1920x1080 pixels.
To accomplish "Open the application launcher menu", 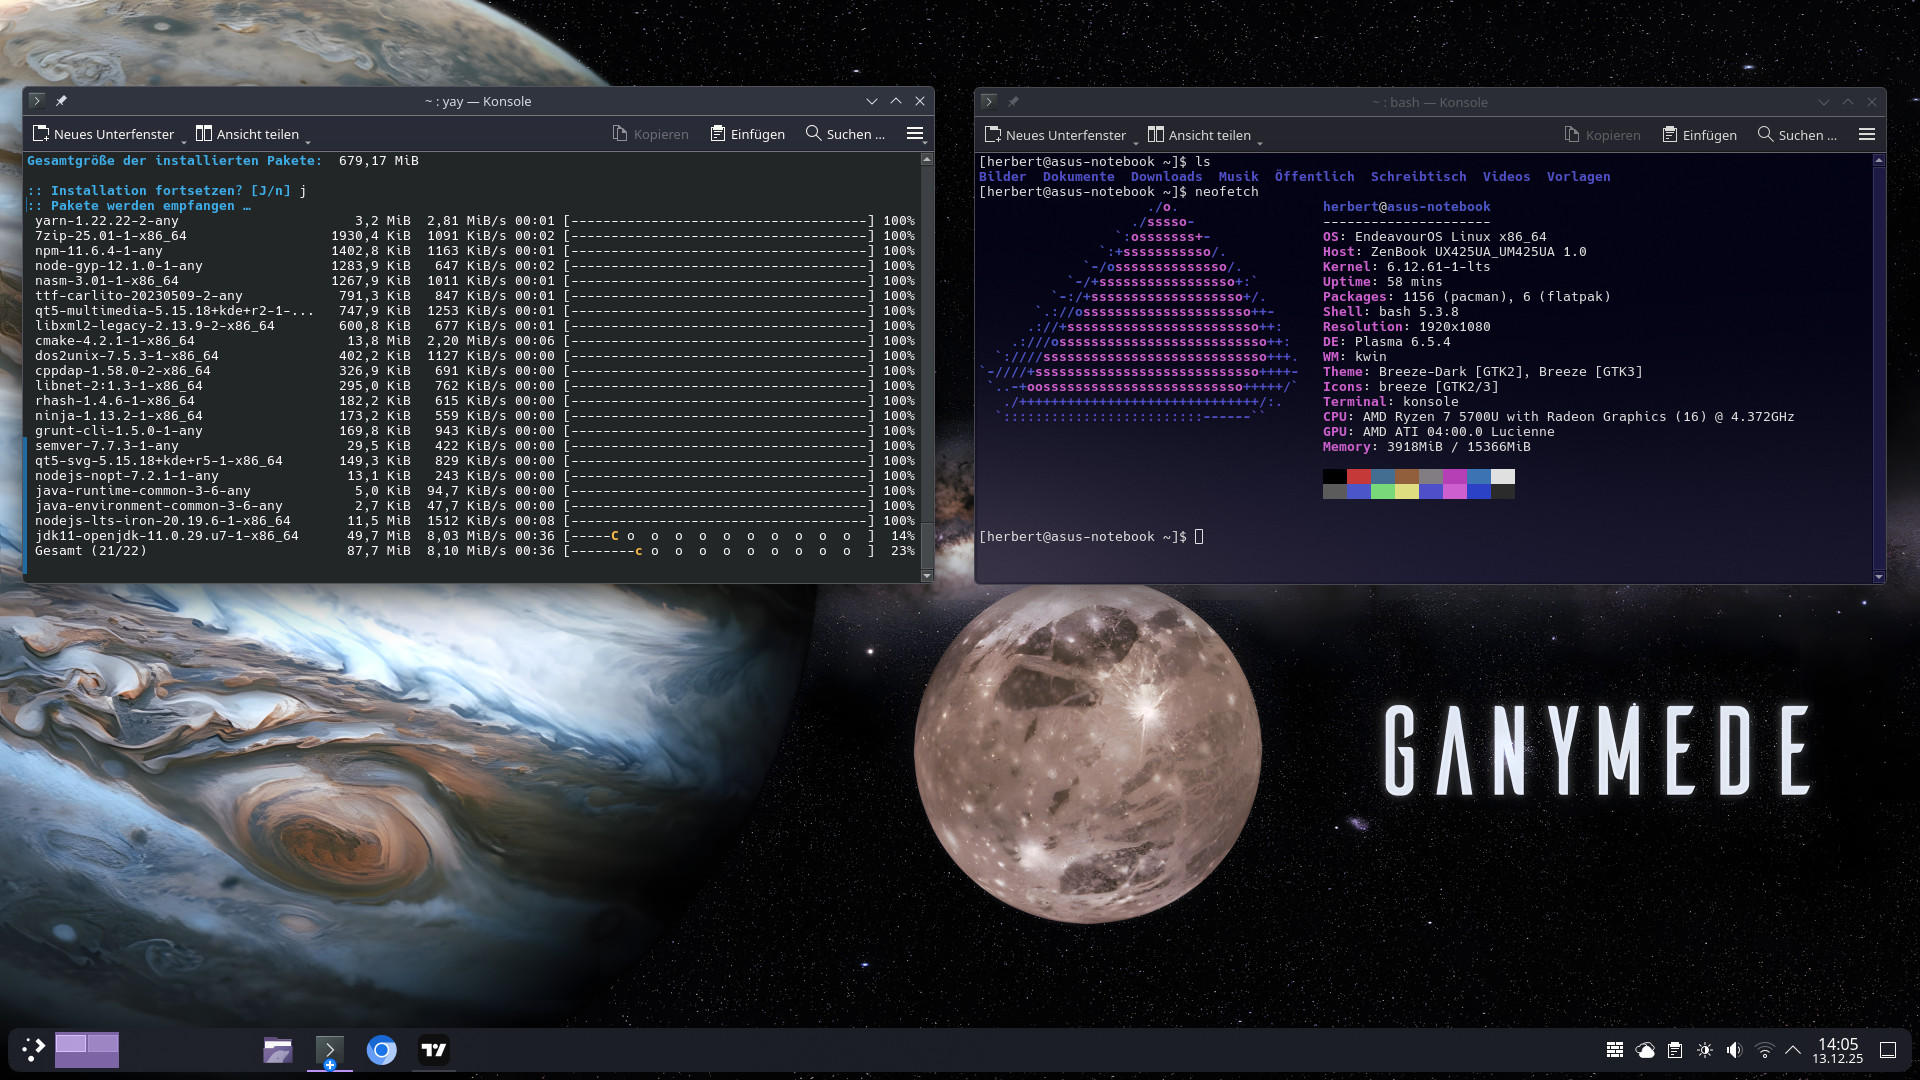I will pyautogui.click(x=33, y=1050).
